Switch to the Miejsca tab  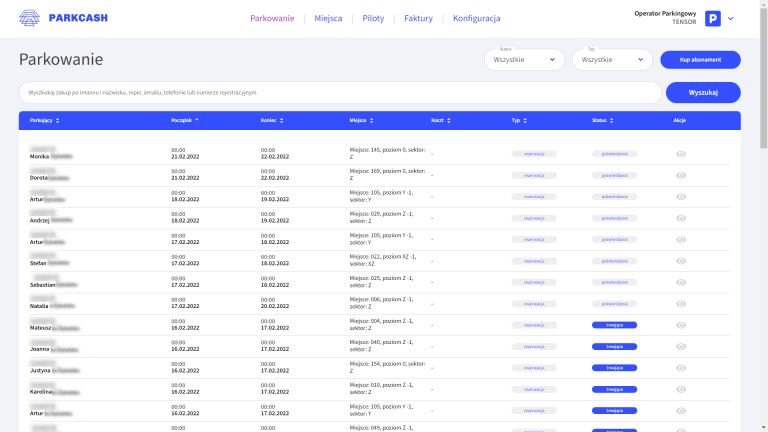(x=328, y=18)
